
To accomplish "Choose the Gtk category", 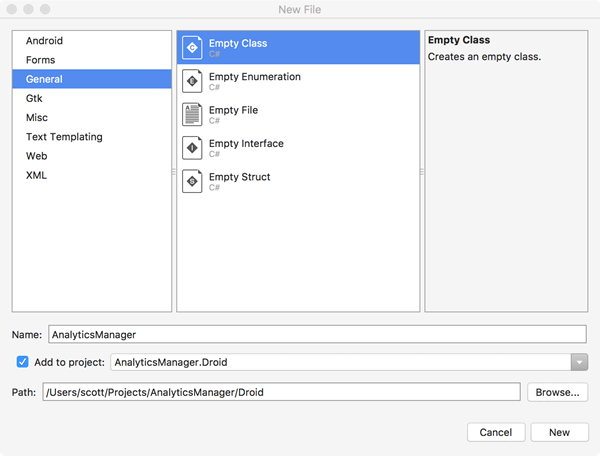I will coord(34,99).
